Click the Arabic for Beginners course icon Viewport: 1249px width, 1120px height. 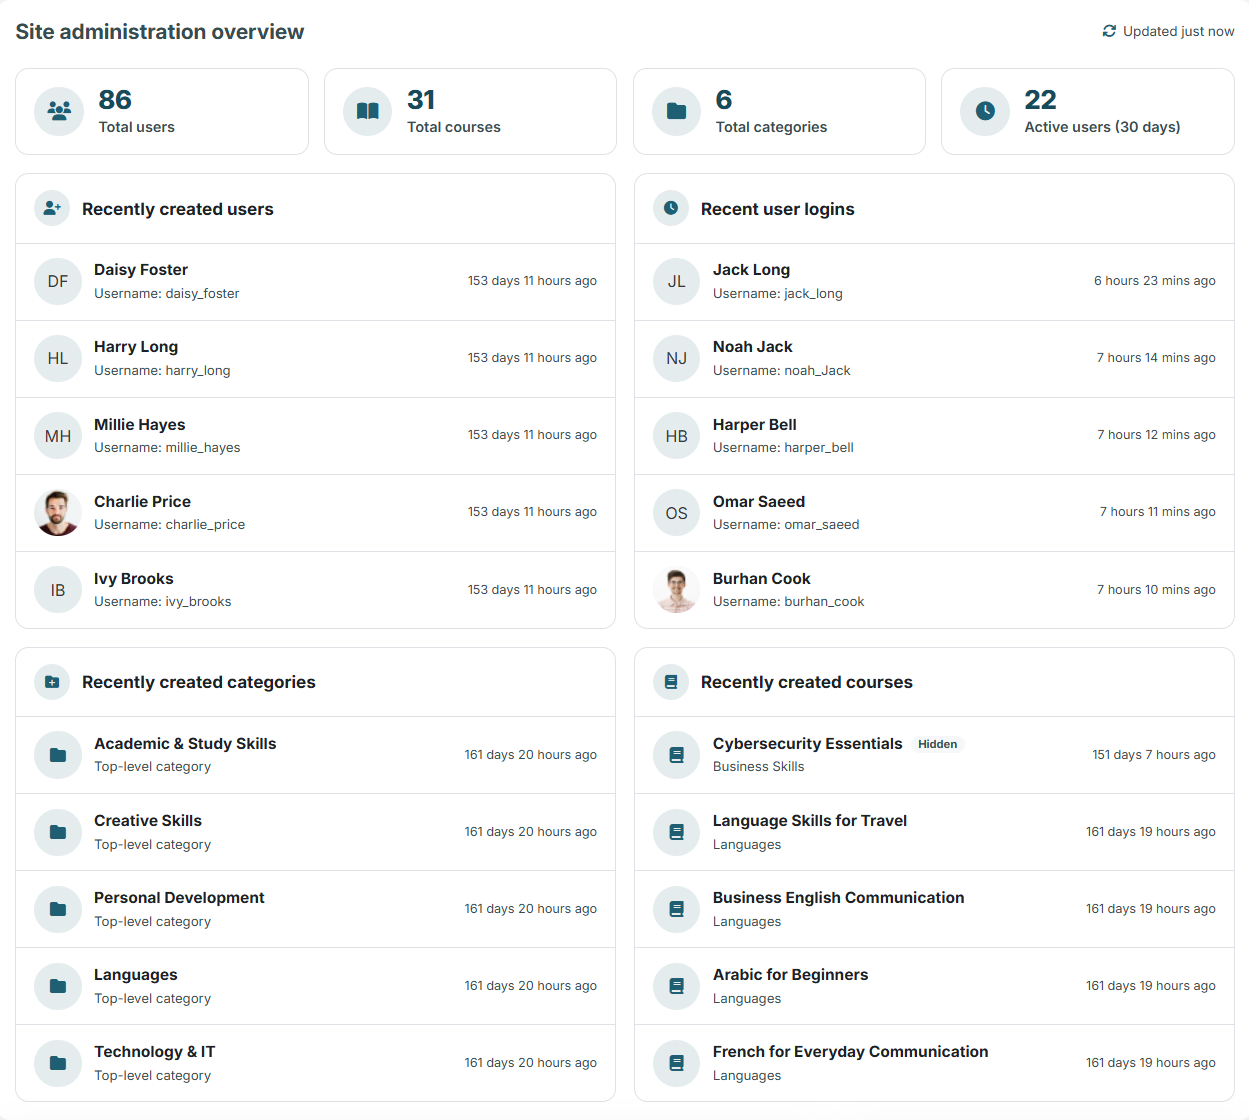point(677,986)
